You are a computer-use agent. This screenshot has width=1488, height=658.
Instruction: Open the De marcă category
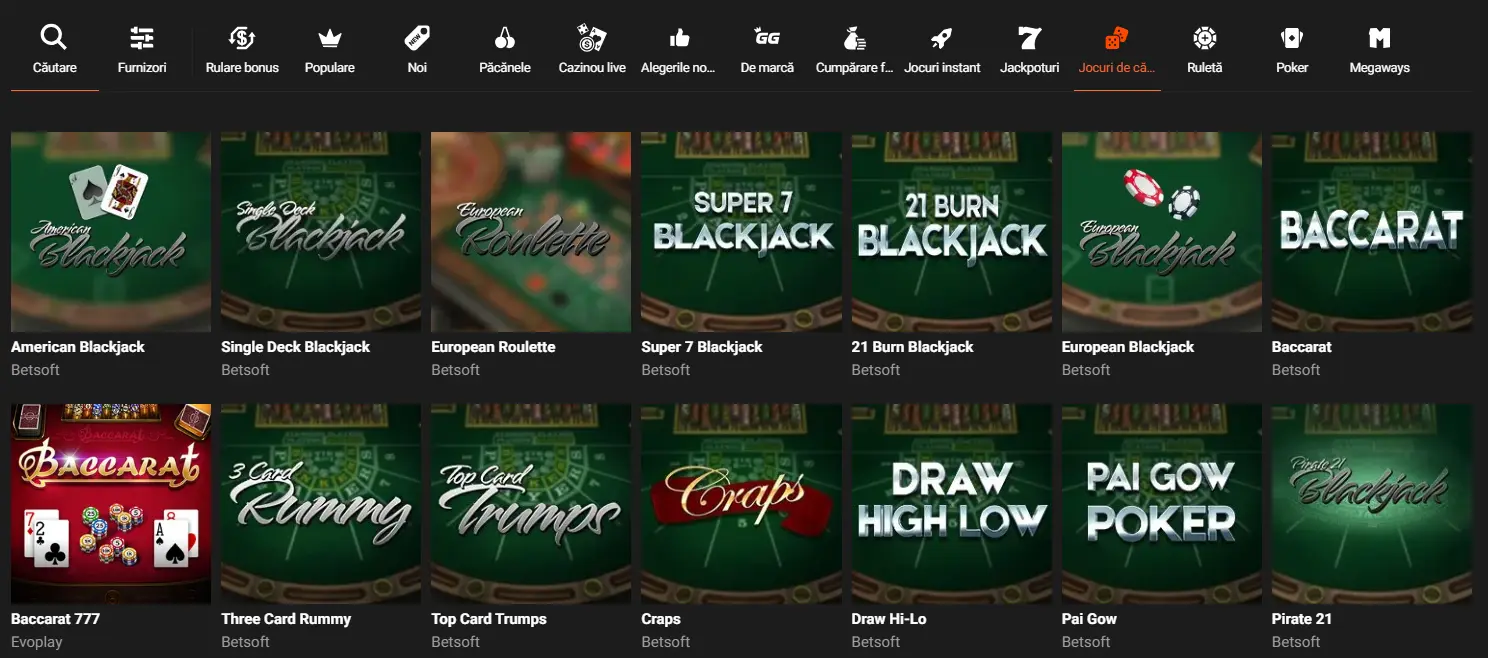coord(767,50)
